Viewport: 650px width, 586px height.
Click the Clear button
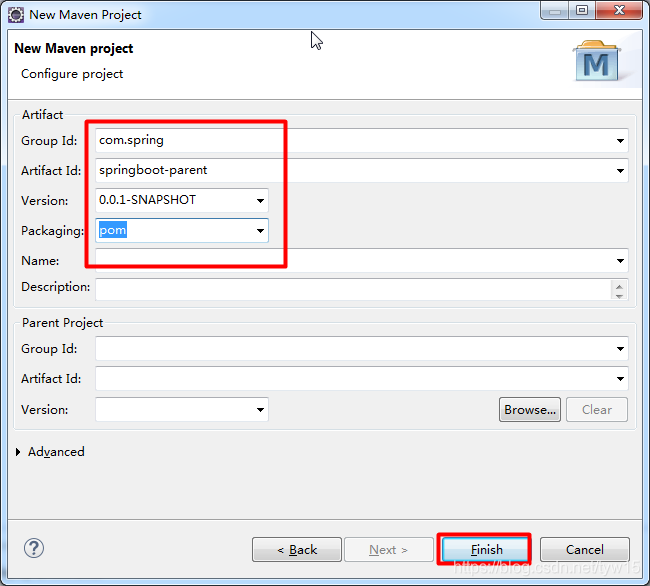597,409
